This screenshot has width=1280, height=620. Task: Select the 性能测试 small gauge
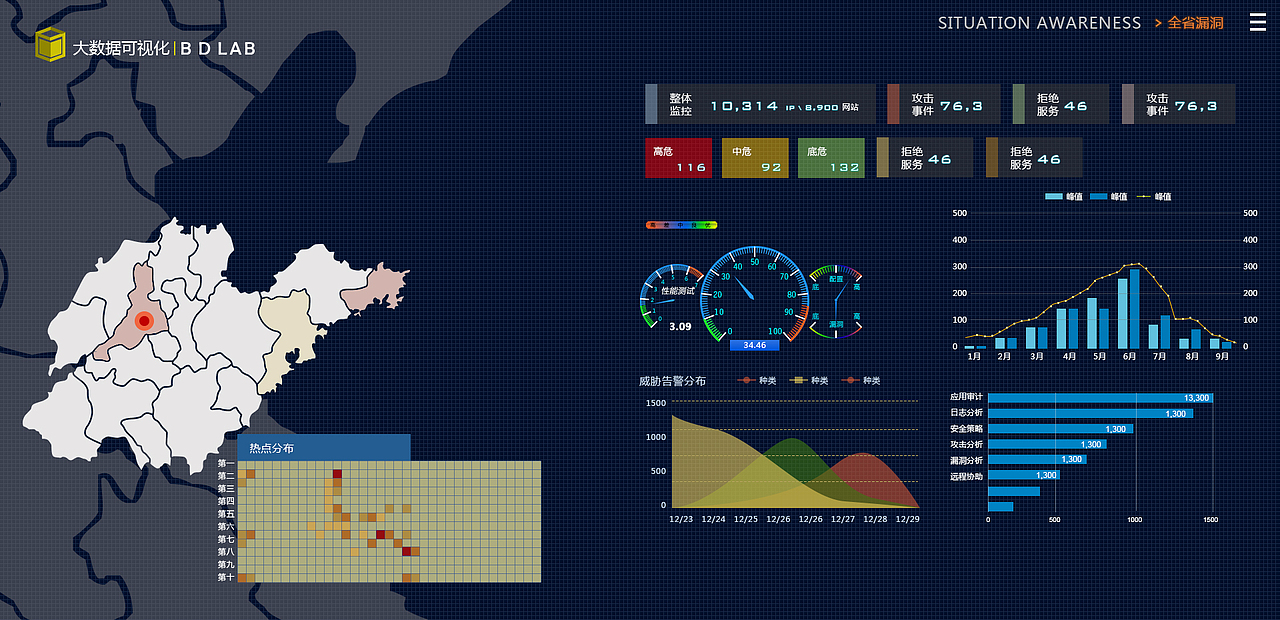[x=670, y=297]
